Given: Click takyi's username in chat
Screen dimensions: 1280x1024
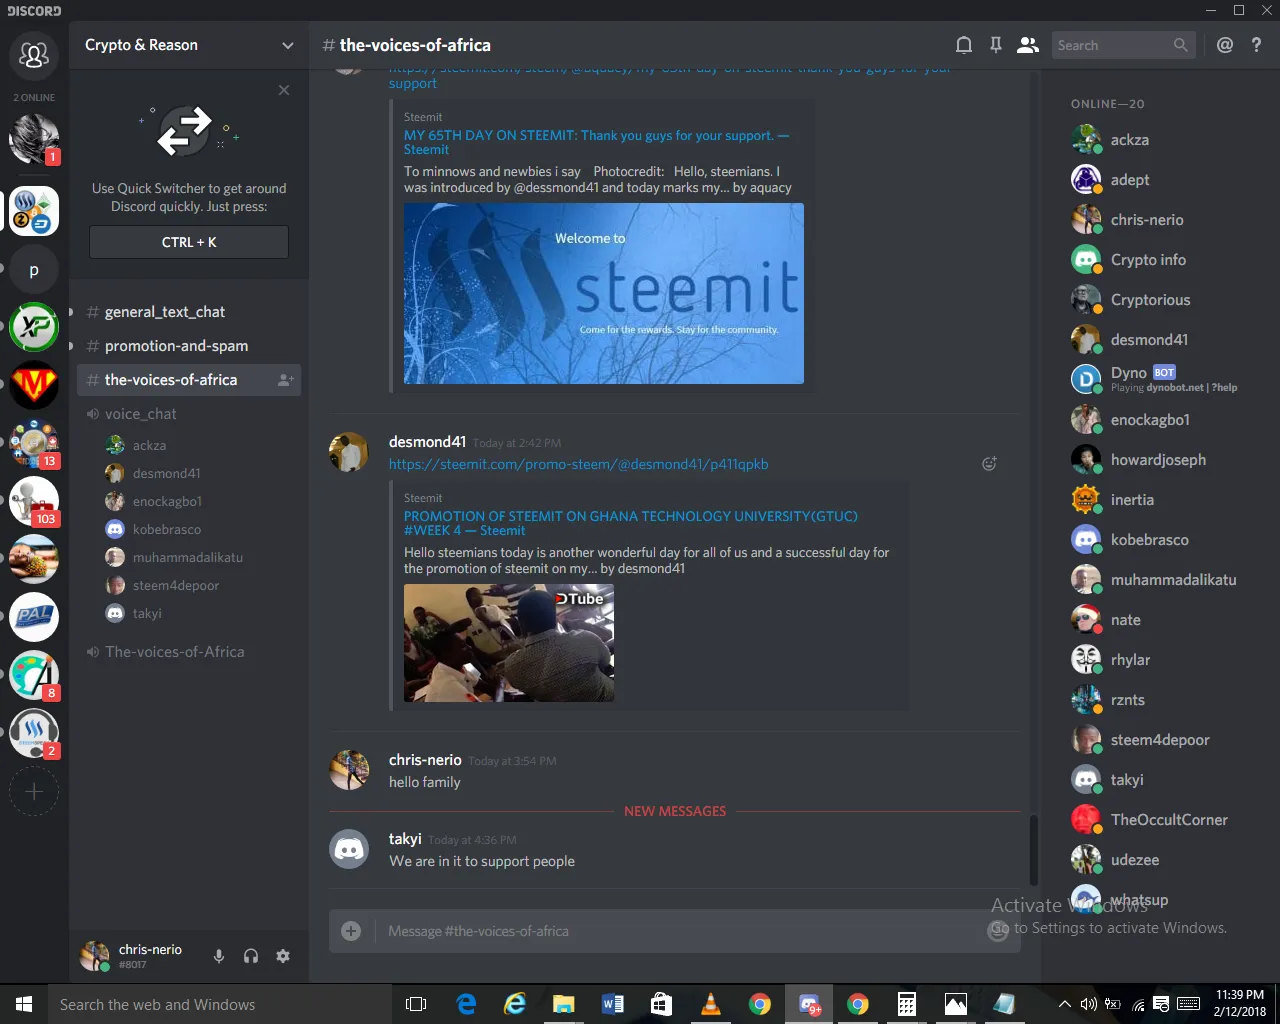Looking at the screenshot, I should (405, 839).
